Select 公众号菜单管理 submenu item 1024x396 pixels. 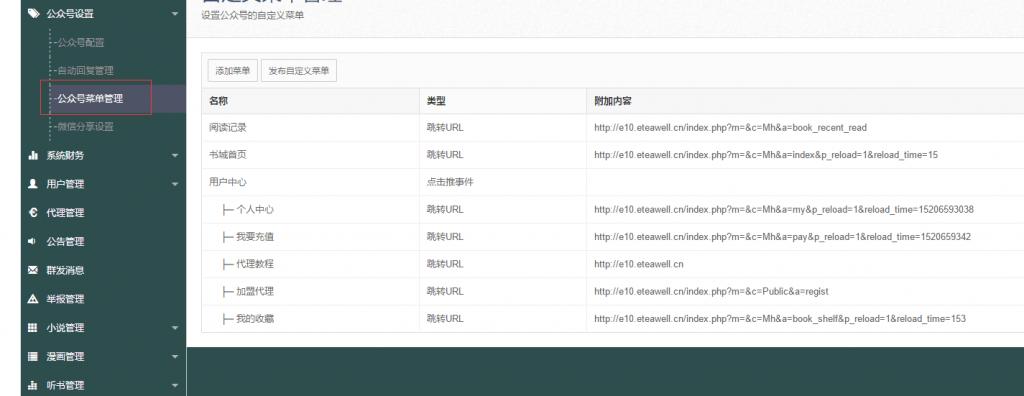[x=89, y=99]
